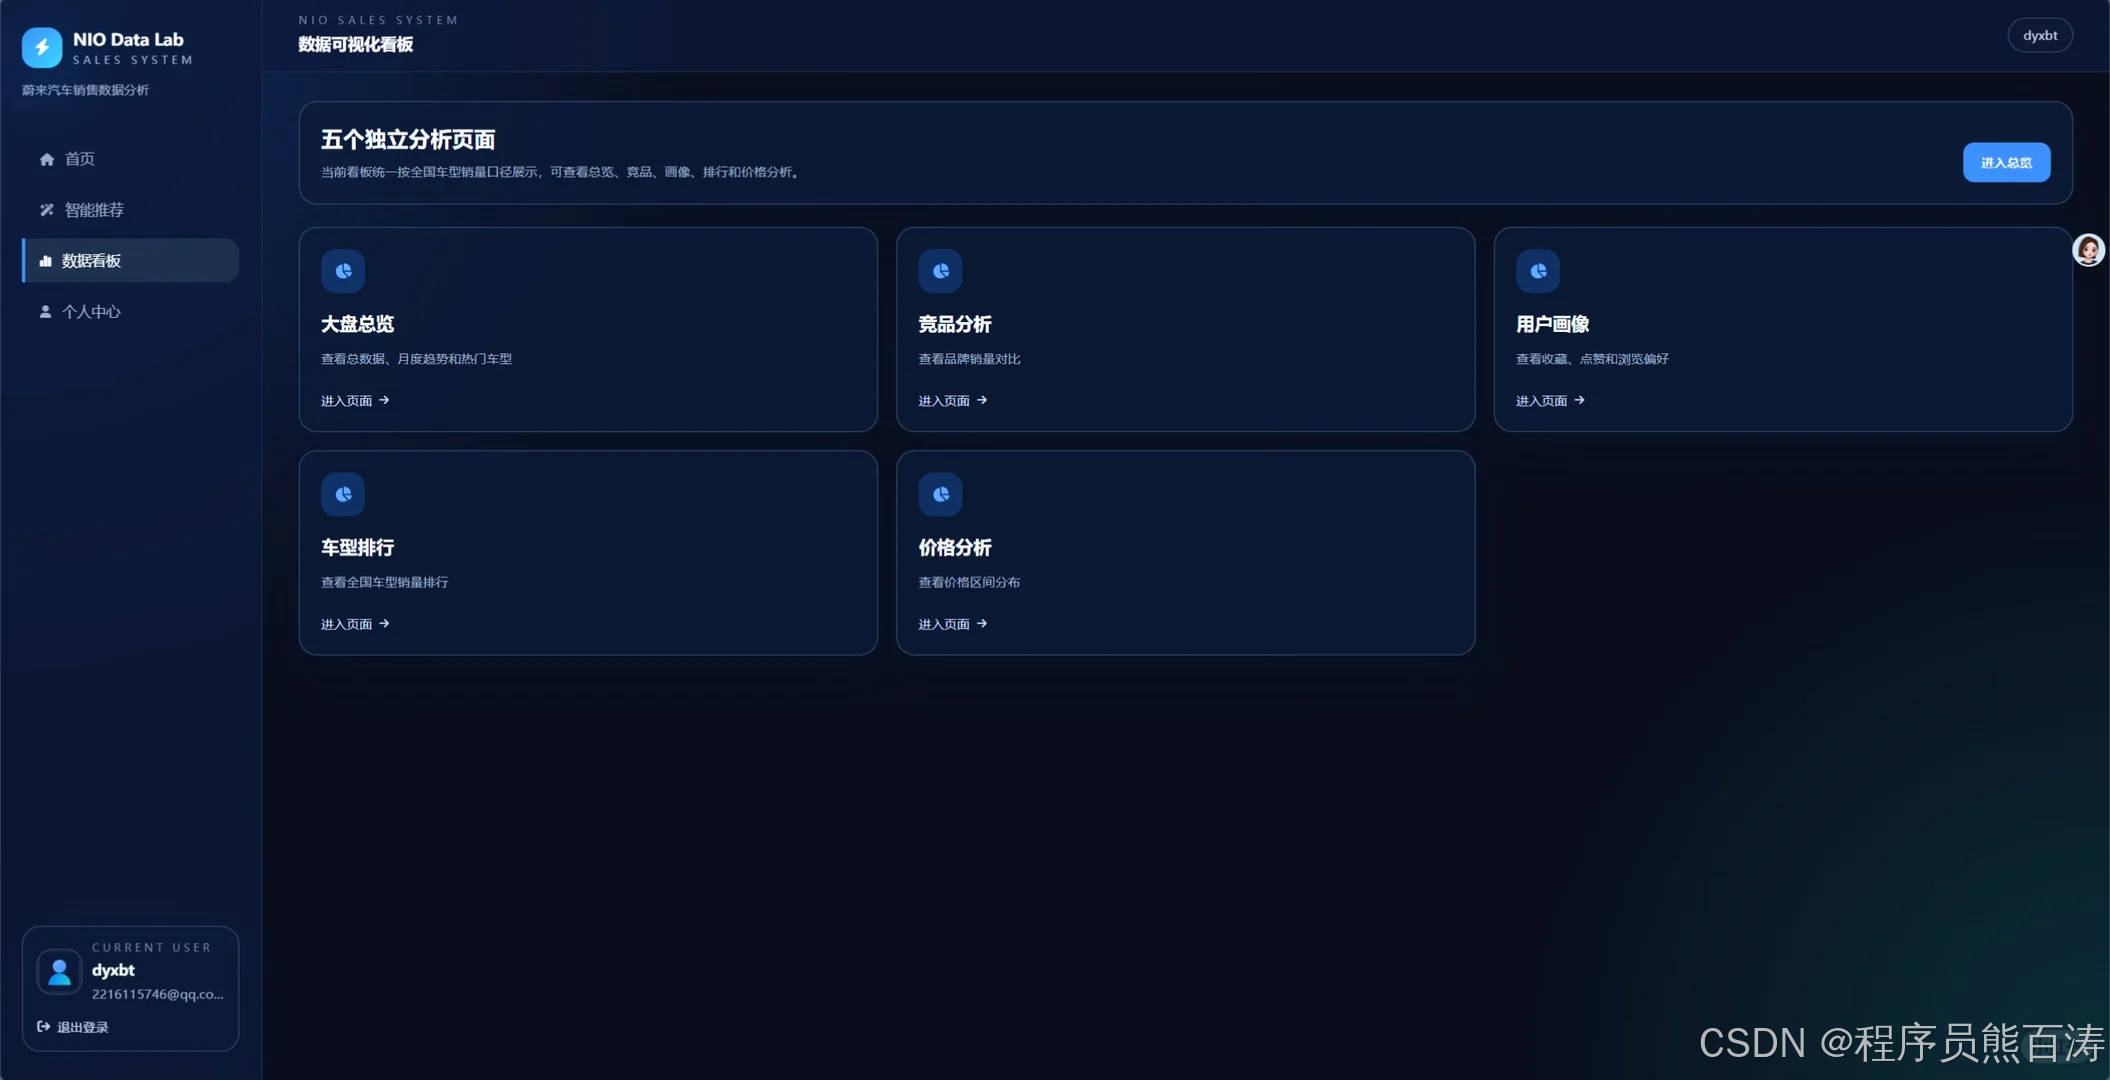The image size is (2110, 1080).
Task: Open 个人中心 from the sidebar
Action: click(130, 312)
